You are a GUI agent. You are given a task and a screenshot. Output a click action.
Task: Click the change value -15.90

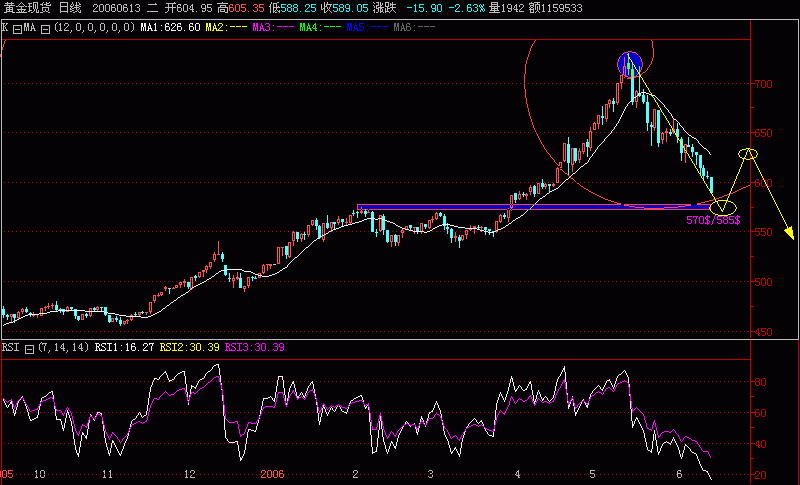click(x=424, y=8)
